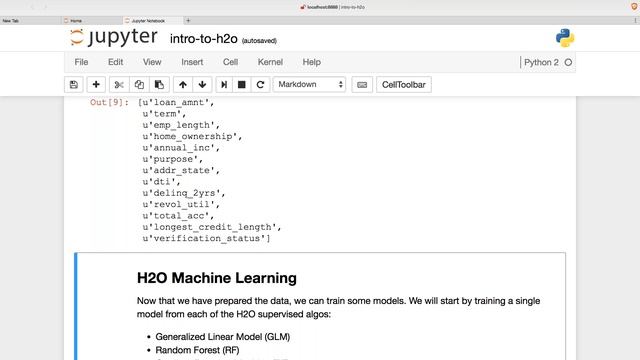Viewport: 640px width, 360px height.
Task: Open the Edit menu
Action: coord(116,62)
